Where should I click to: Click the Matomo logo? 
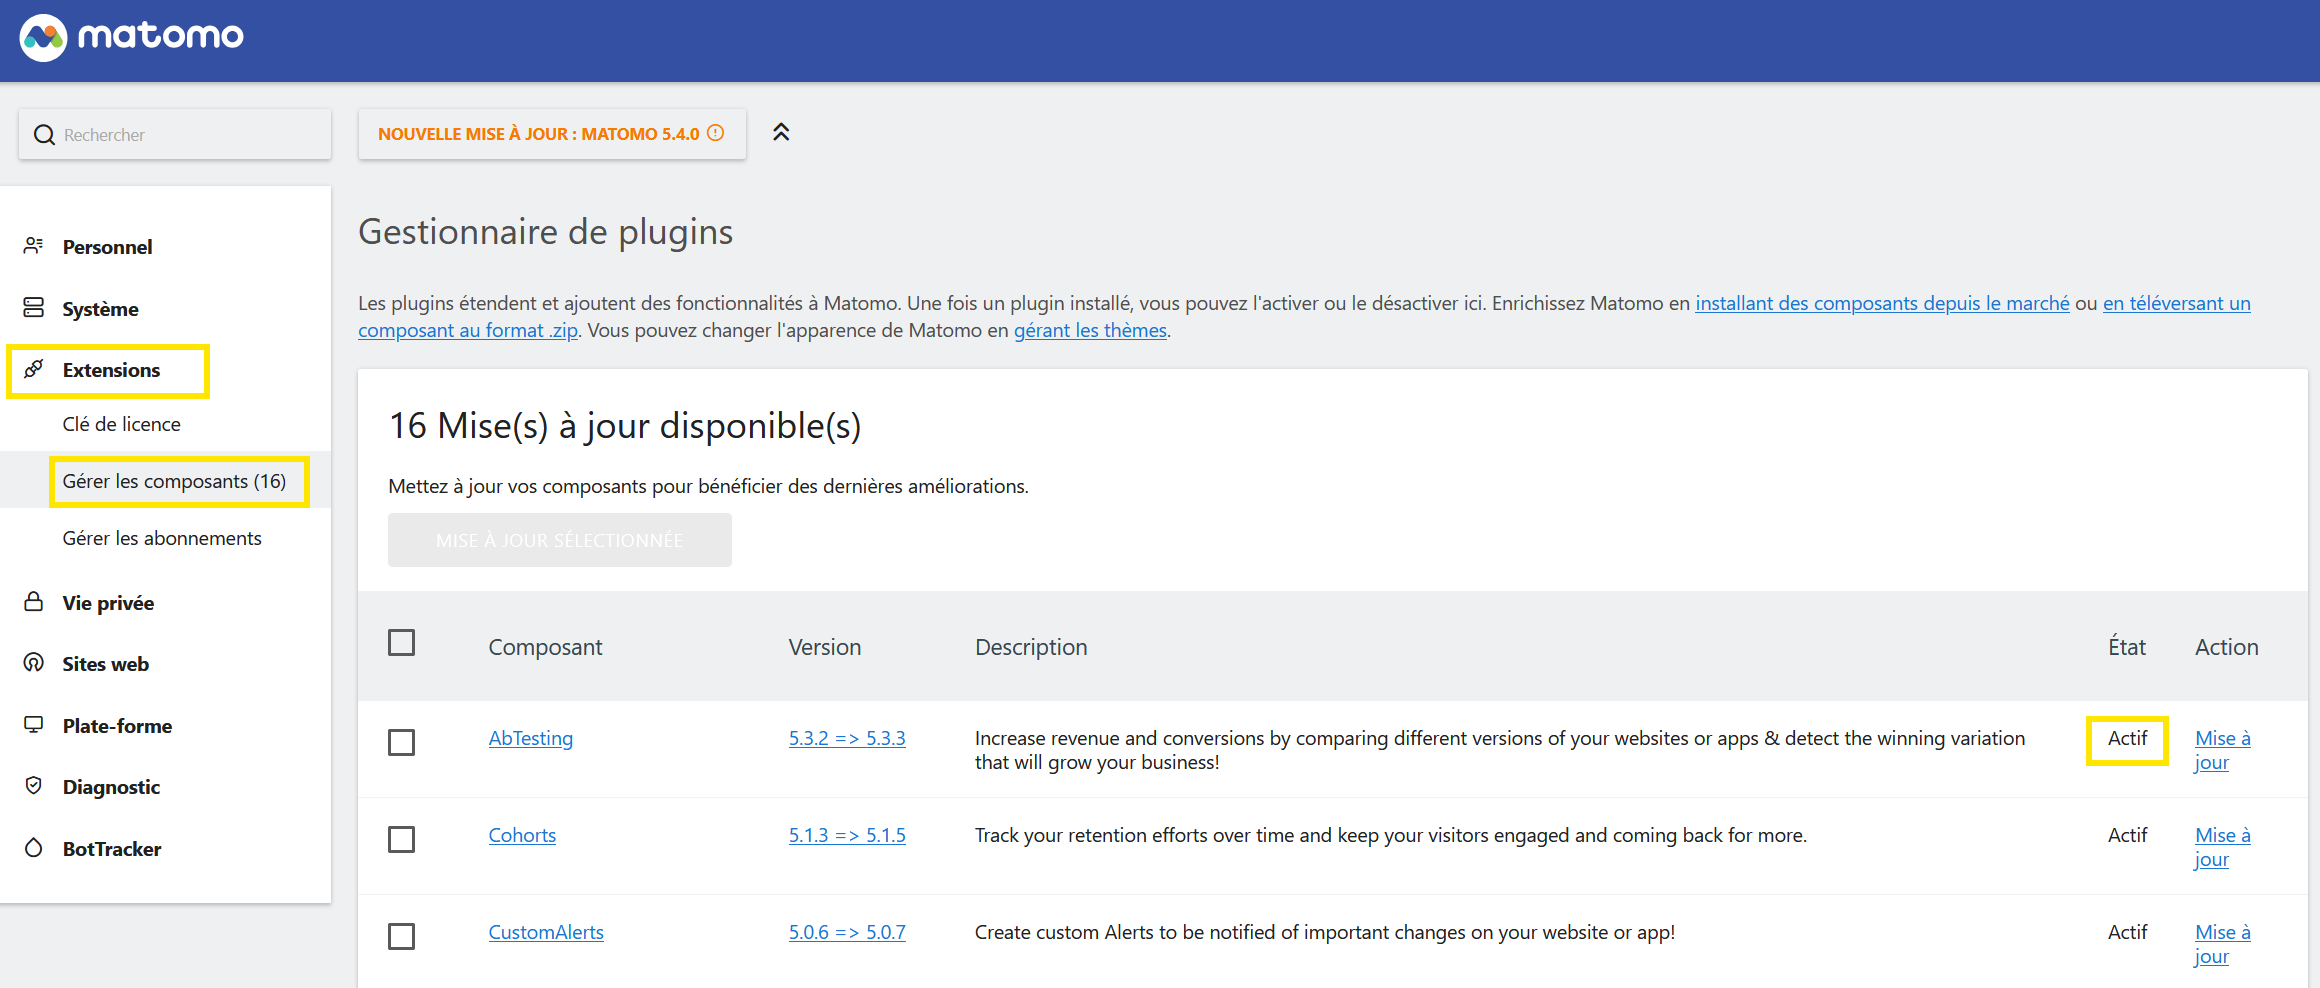point(131,37)
